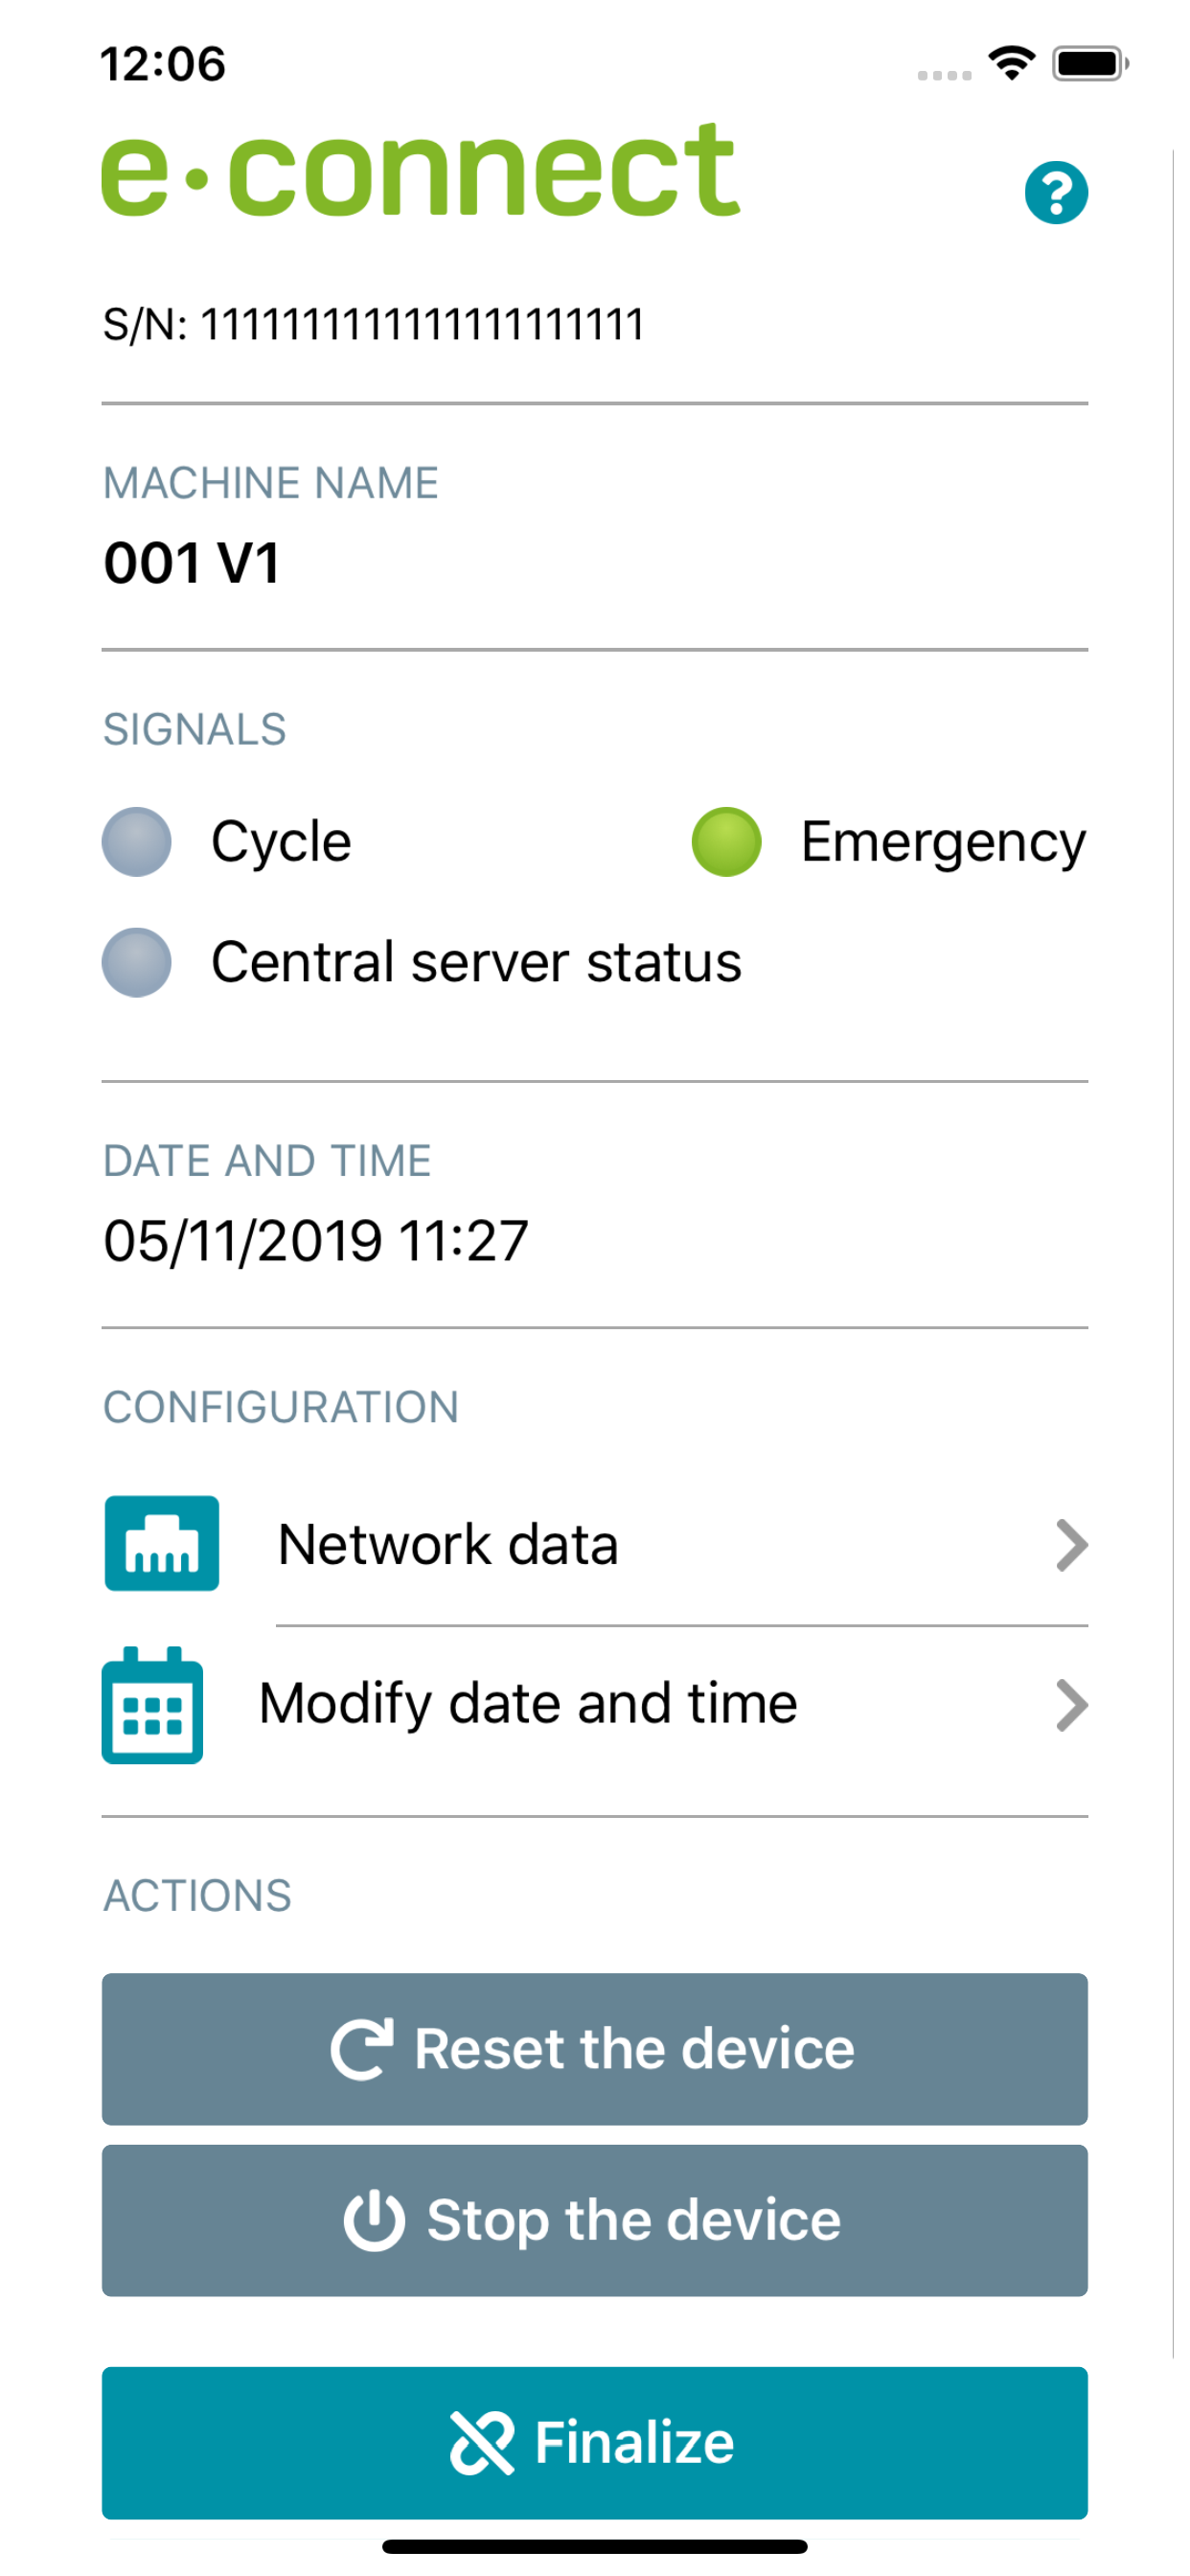This screenshot has width=1190, height=2576.
Task: Tap the calendar icon for date modification
Action: (x=152, y=1704)
